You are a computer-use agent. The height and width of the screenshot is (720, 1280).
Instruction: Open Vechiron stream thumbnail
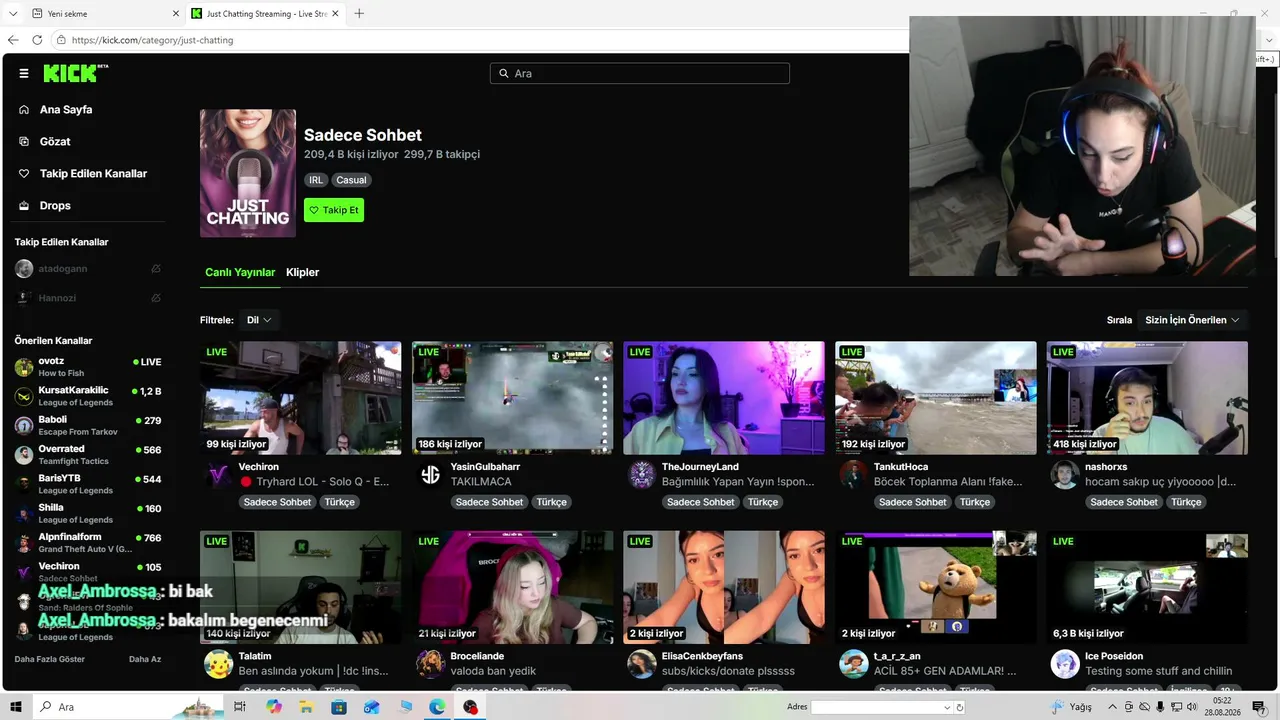[x=301, y=398]
